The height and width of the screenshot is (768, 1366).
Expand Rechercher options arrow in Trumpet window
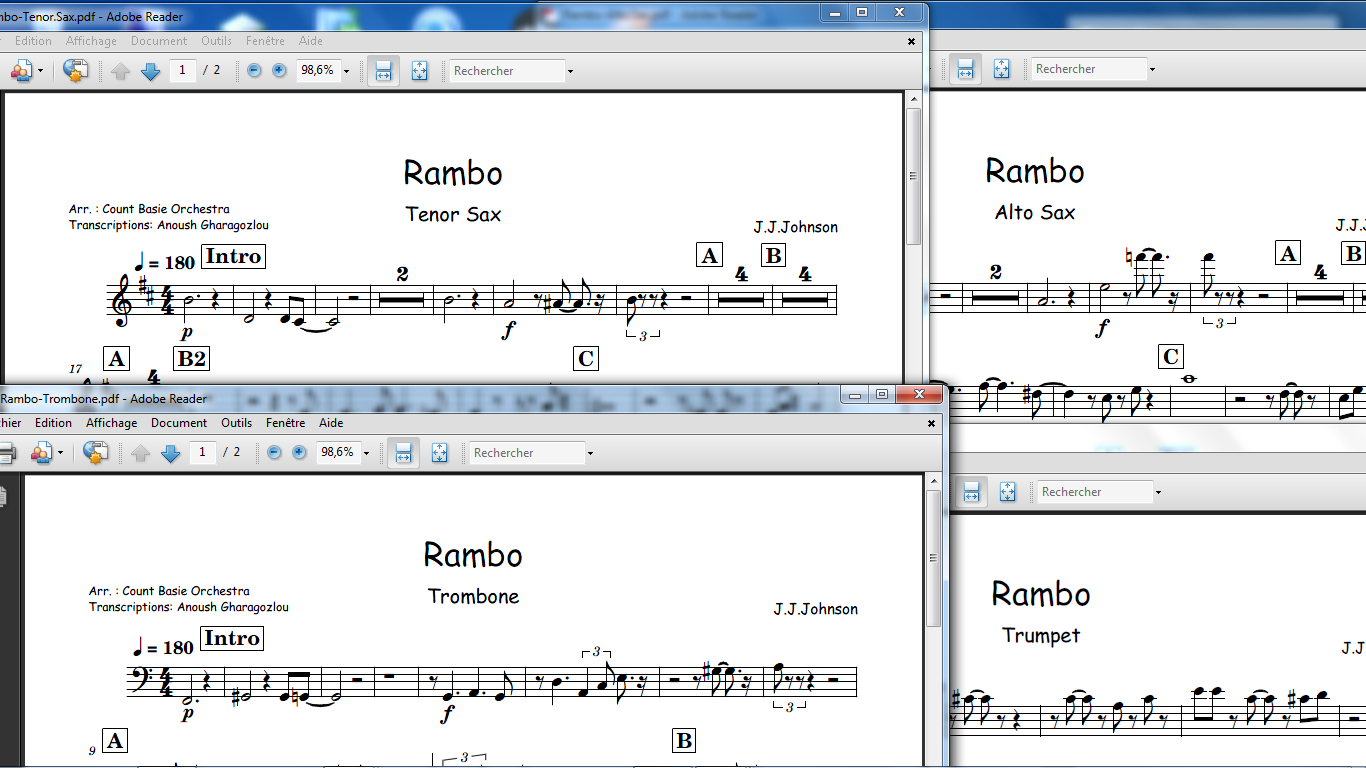click(x=1158, y=492)
